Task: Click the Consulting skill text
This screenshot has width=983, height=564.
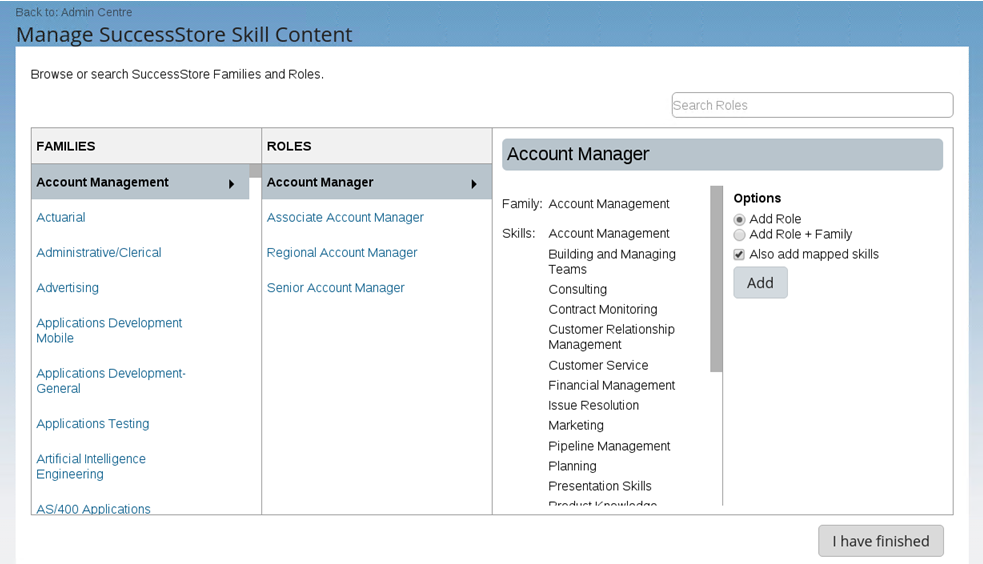Action: coord(577,290)
